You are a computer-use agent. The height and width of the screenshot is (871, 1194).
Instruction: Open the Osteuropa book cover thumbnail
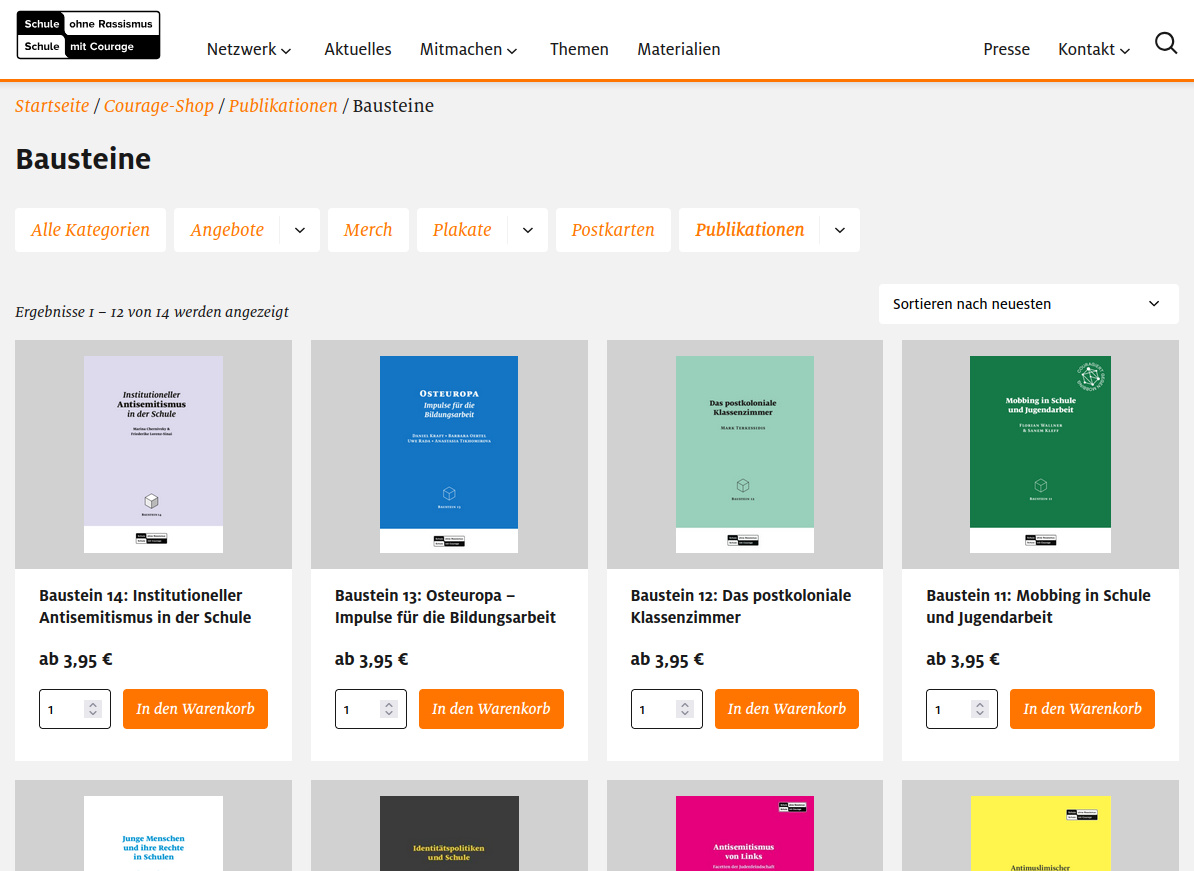(x=449, y=454)
